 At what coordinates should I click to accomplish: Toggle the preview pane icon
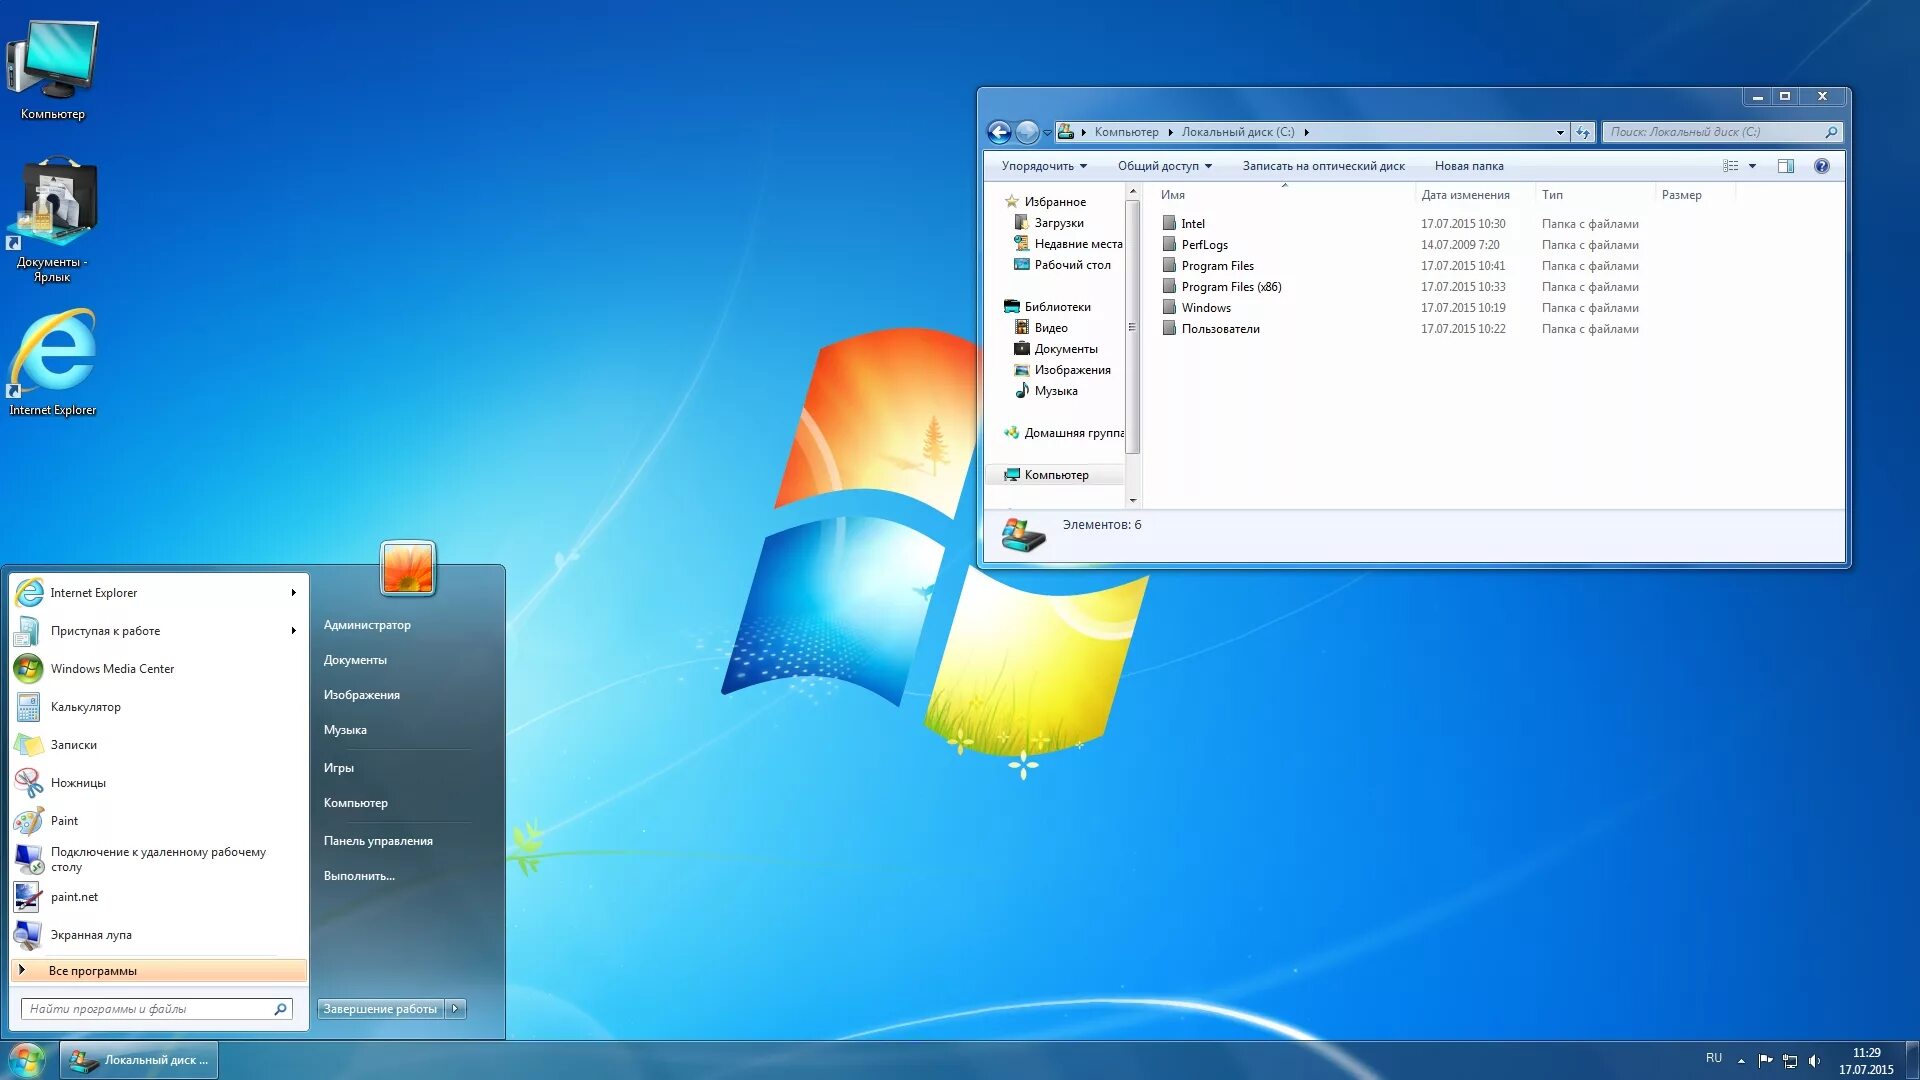point(1785,166)
